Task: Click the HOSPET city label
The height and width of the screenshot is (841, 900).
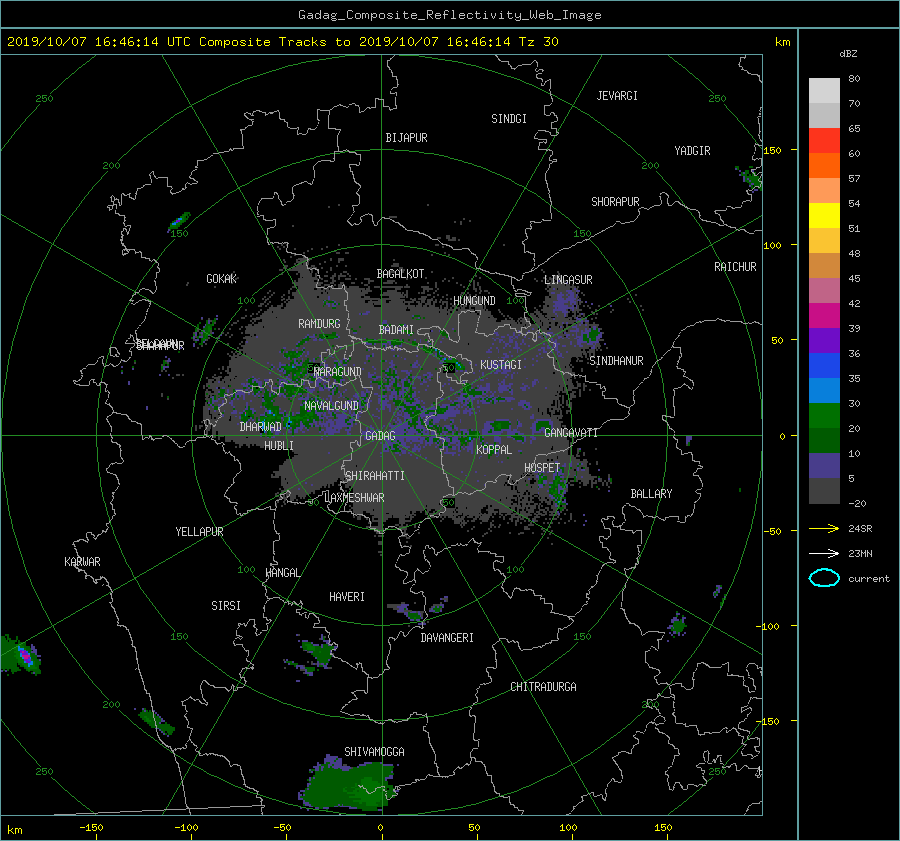Action: click(x=542, y=468)
